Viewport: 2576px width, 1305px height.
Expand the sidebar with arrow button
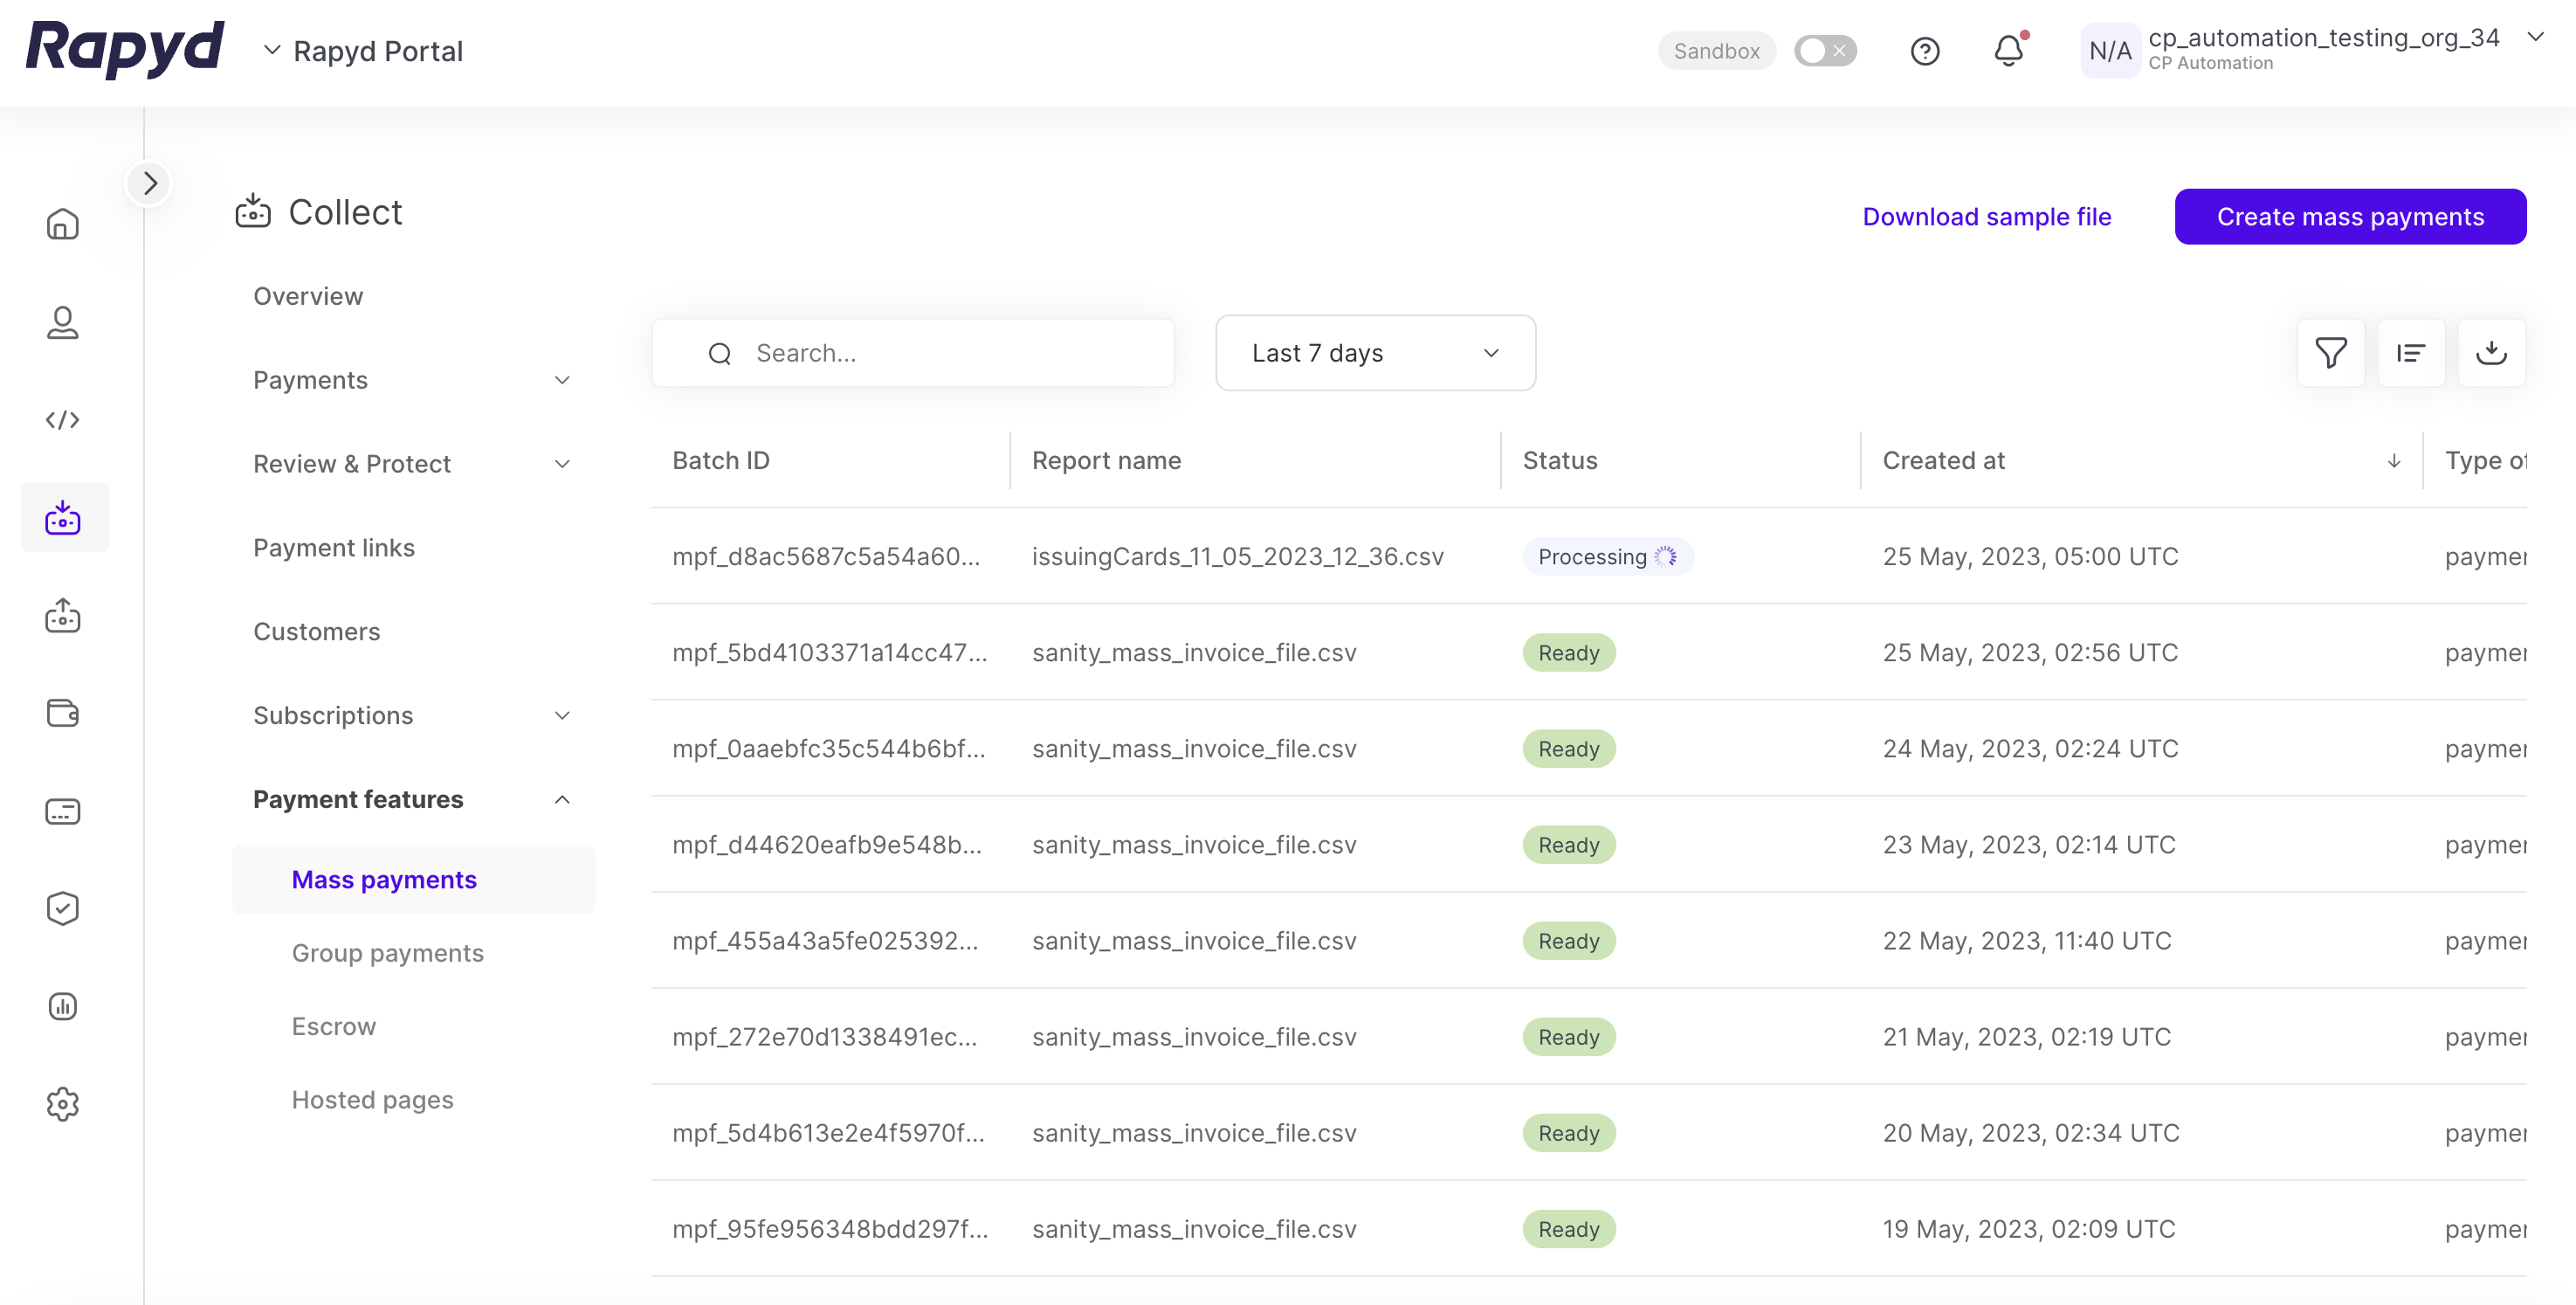[x=150, y=184]
